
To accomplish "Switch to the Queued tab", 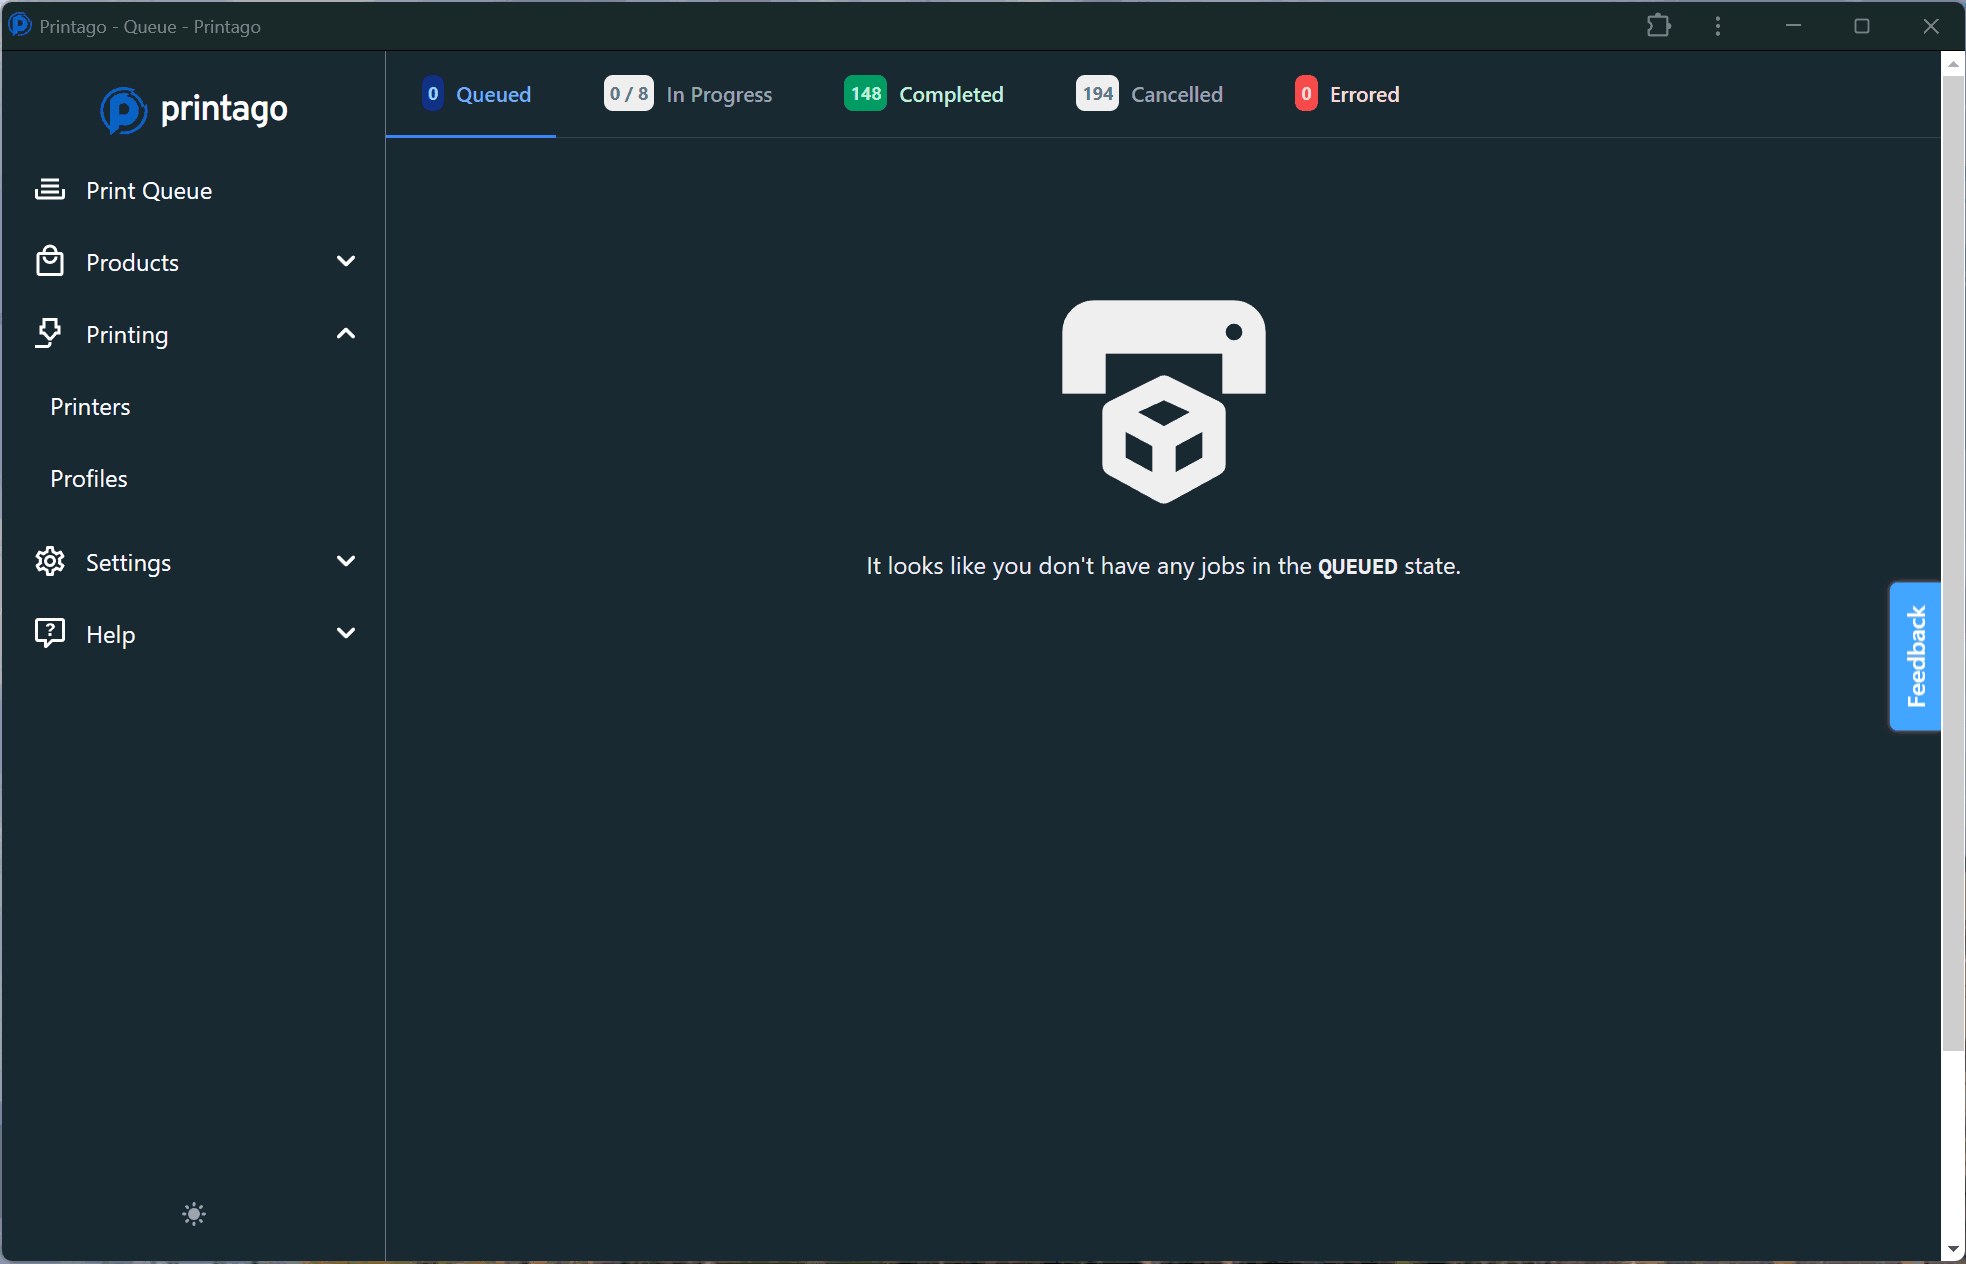I will 471,94.
